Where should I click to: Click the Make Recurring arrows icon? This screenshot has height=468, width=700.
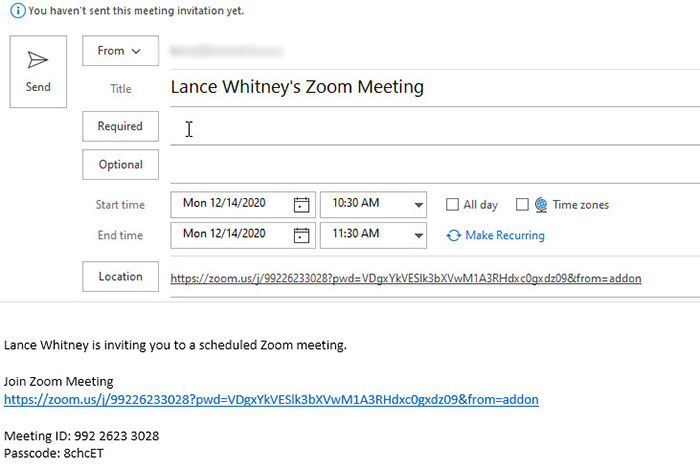click(454, 236)
